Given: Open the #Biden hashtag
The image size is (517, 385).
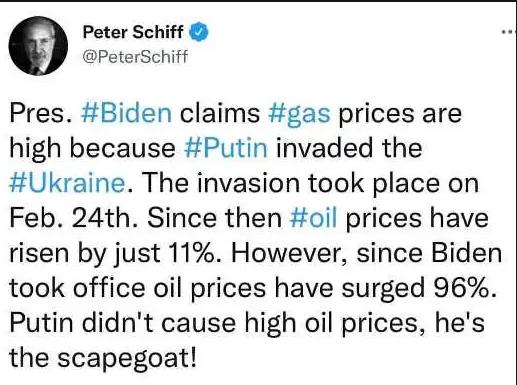Looking at the screenshot, I should pos(126,113).
